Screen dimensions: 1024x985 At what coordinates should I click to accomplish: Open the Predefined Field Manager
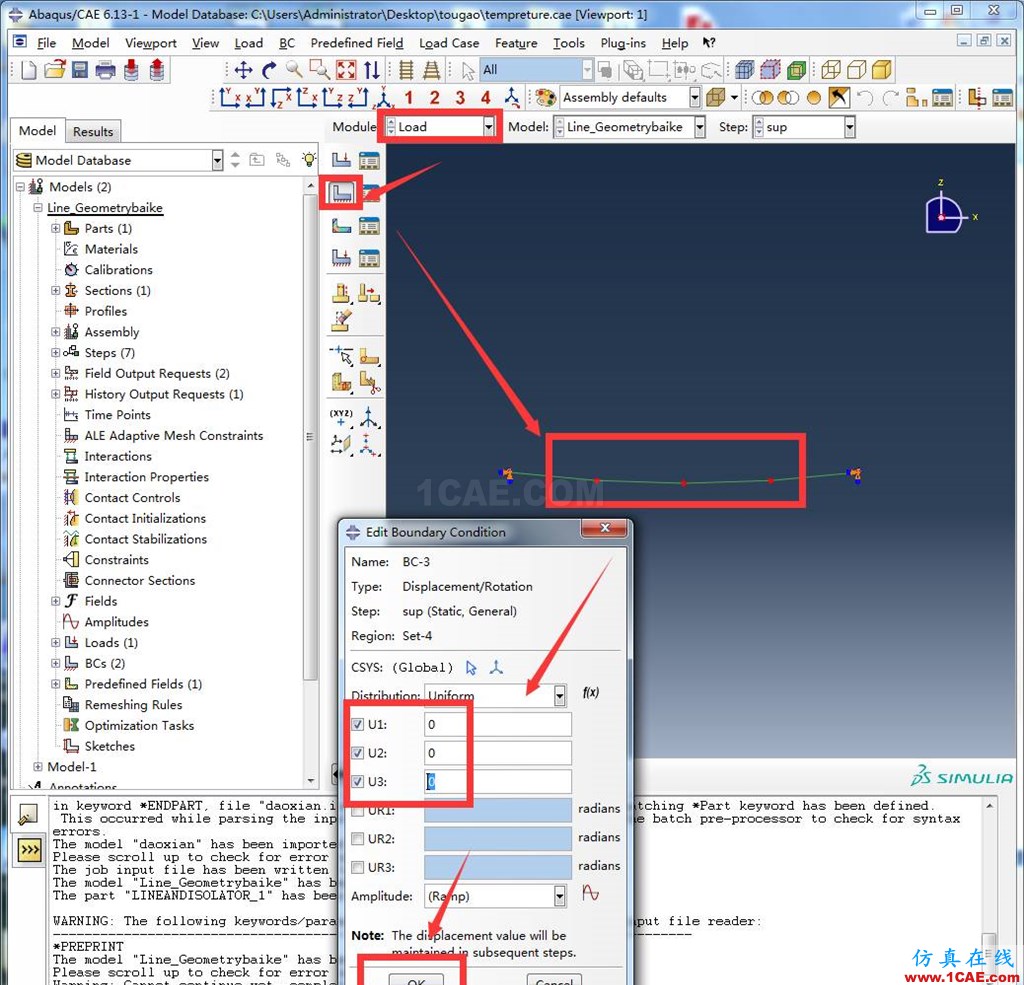pyautogui.click(x=369, y=226)
